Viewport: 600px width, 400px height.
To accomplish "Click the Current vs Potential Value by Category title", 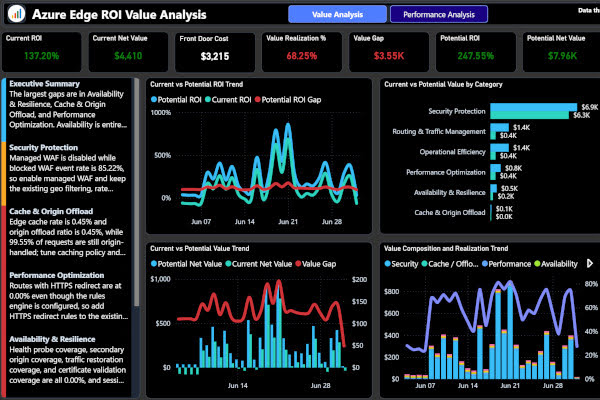I will [x=443, y=84].
